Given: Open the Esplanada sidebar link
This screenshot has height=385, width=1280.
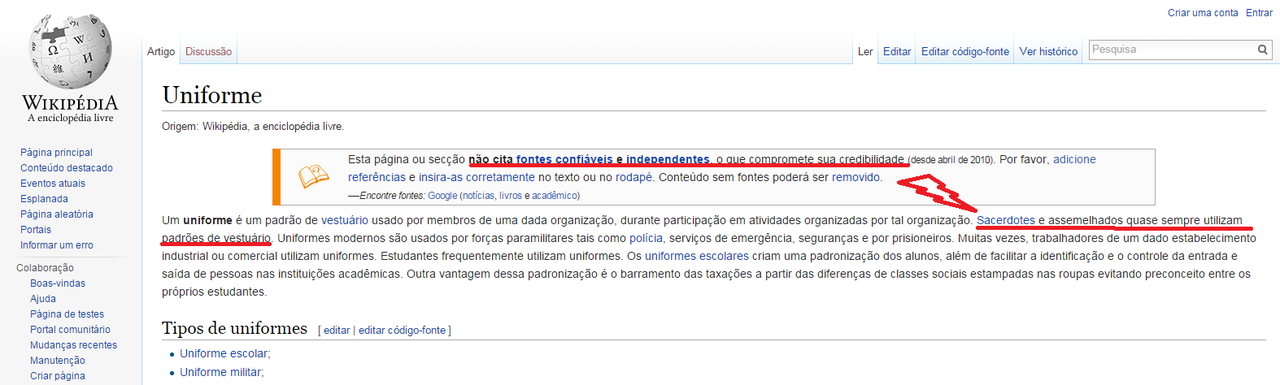Looking at the screenshot, I should [x=45, y=199].
